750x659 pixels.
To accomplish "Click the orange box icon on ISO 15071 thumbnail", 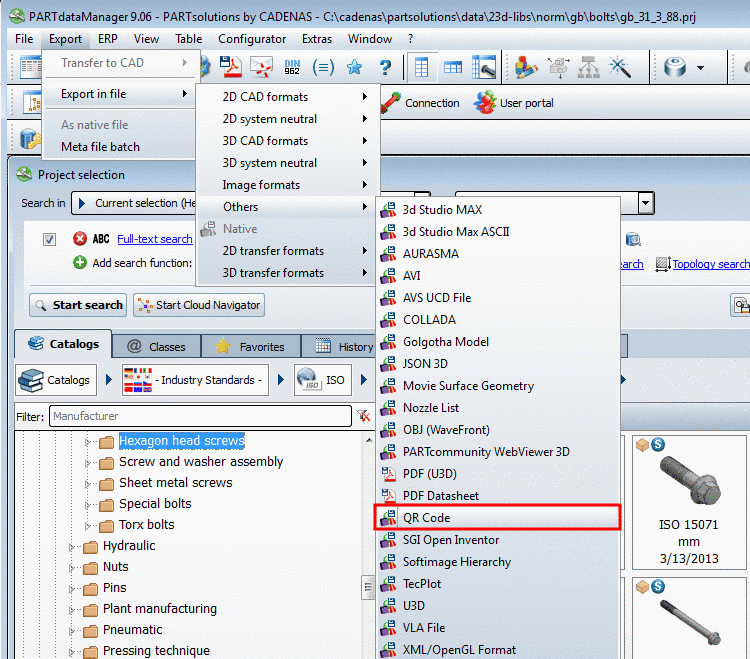I will (642, 445).
